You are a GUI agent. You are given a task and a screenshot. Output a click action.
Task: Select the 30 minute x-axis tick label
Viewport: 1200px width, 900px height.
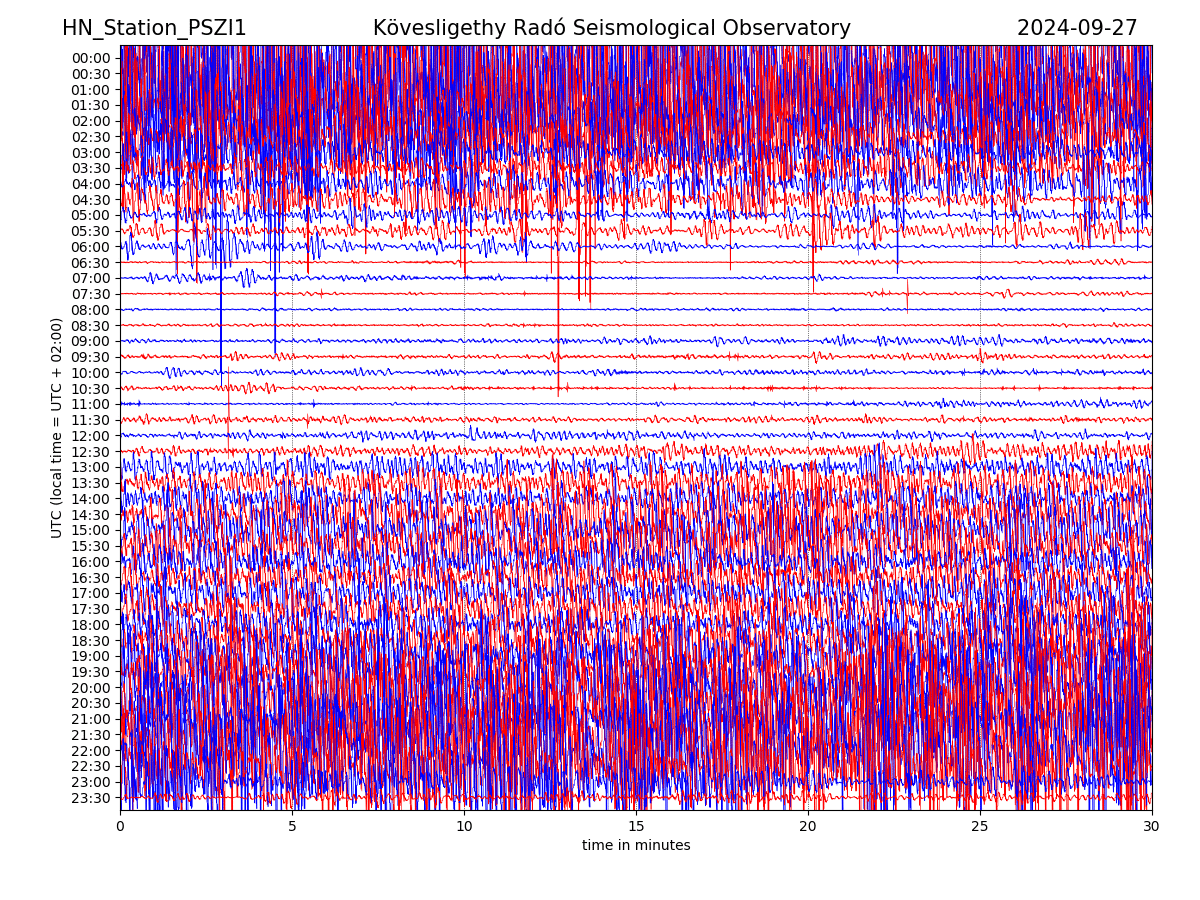click(1152, 827)
